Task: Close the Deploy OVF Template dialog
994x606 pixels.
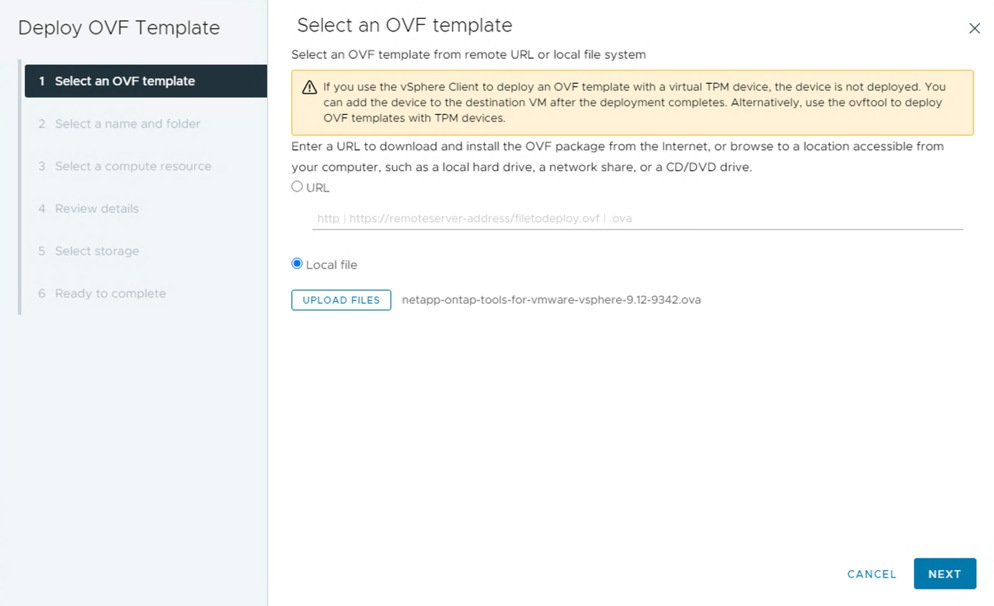Action: (975, 29)
